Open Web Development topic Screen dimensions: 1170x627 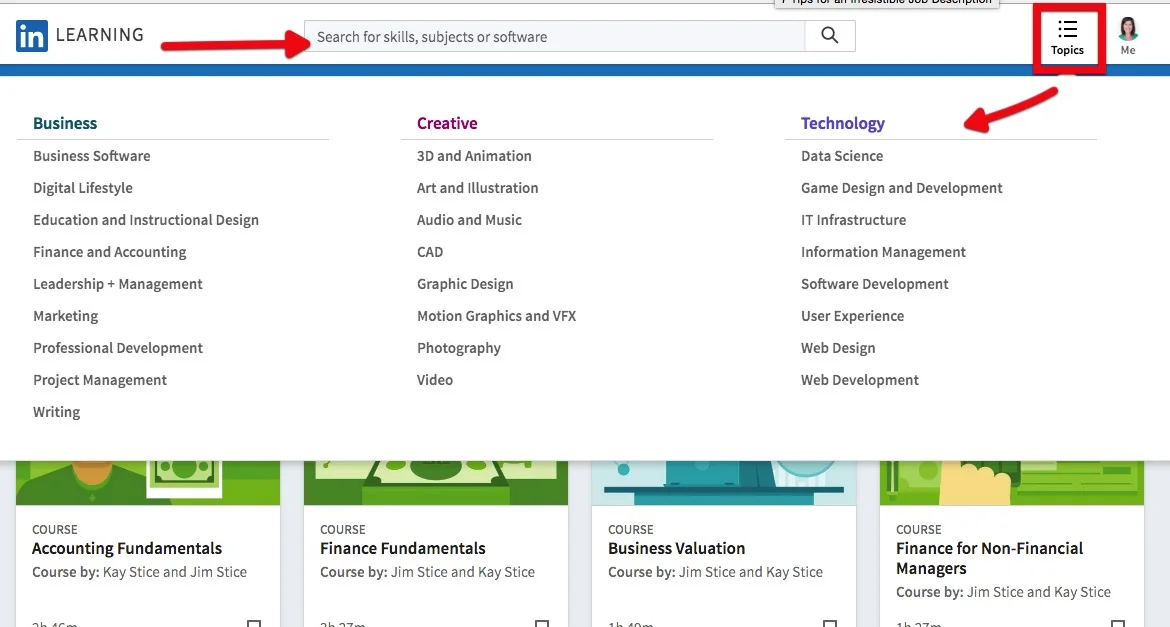[x=860, y=380]
